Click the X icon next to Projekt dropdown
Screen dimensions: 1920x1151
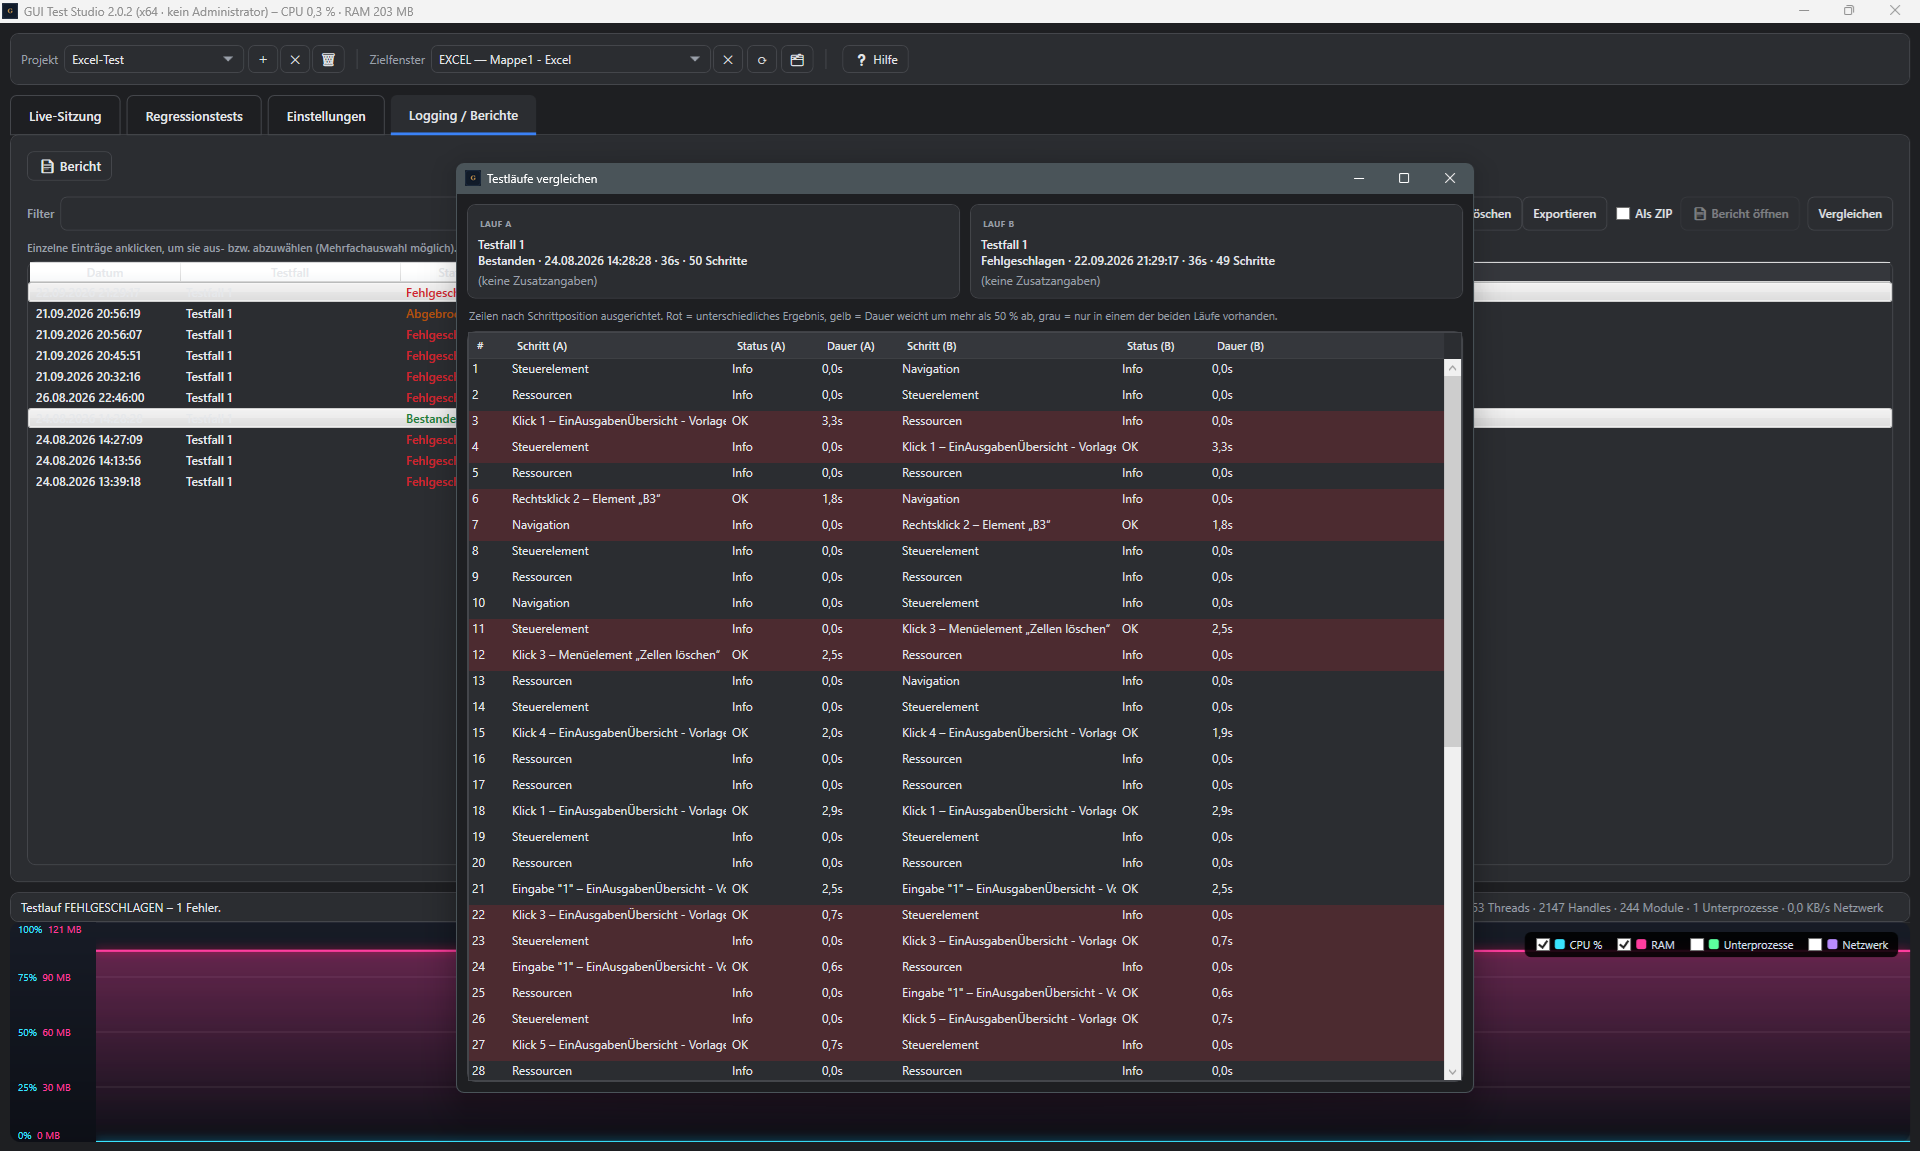(x=295, y=60)
